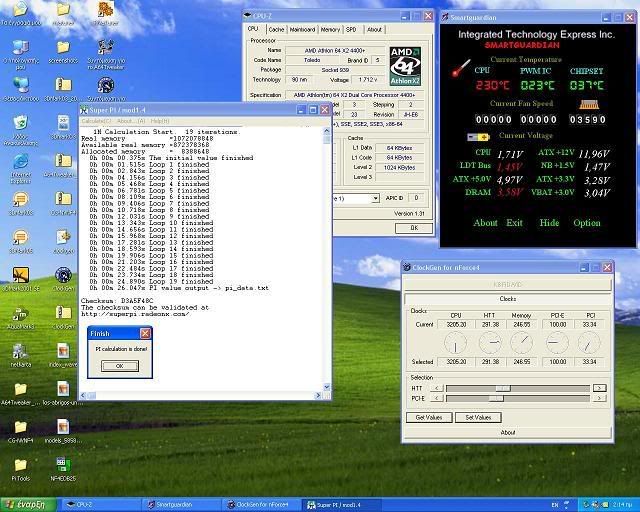Select the index_wave file on desktop
Screen dimensions: 640x512
click(63, 351)
